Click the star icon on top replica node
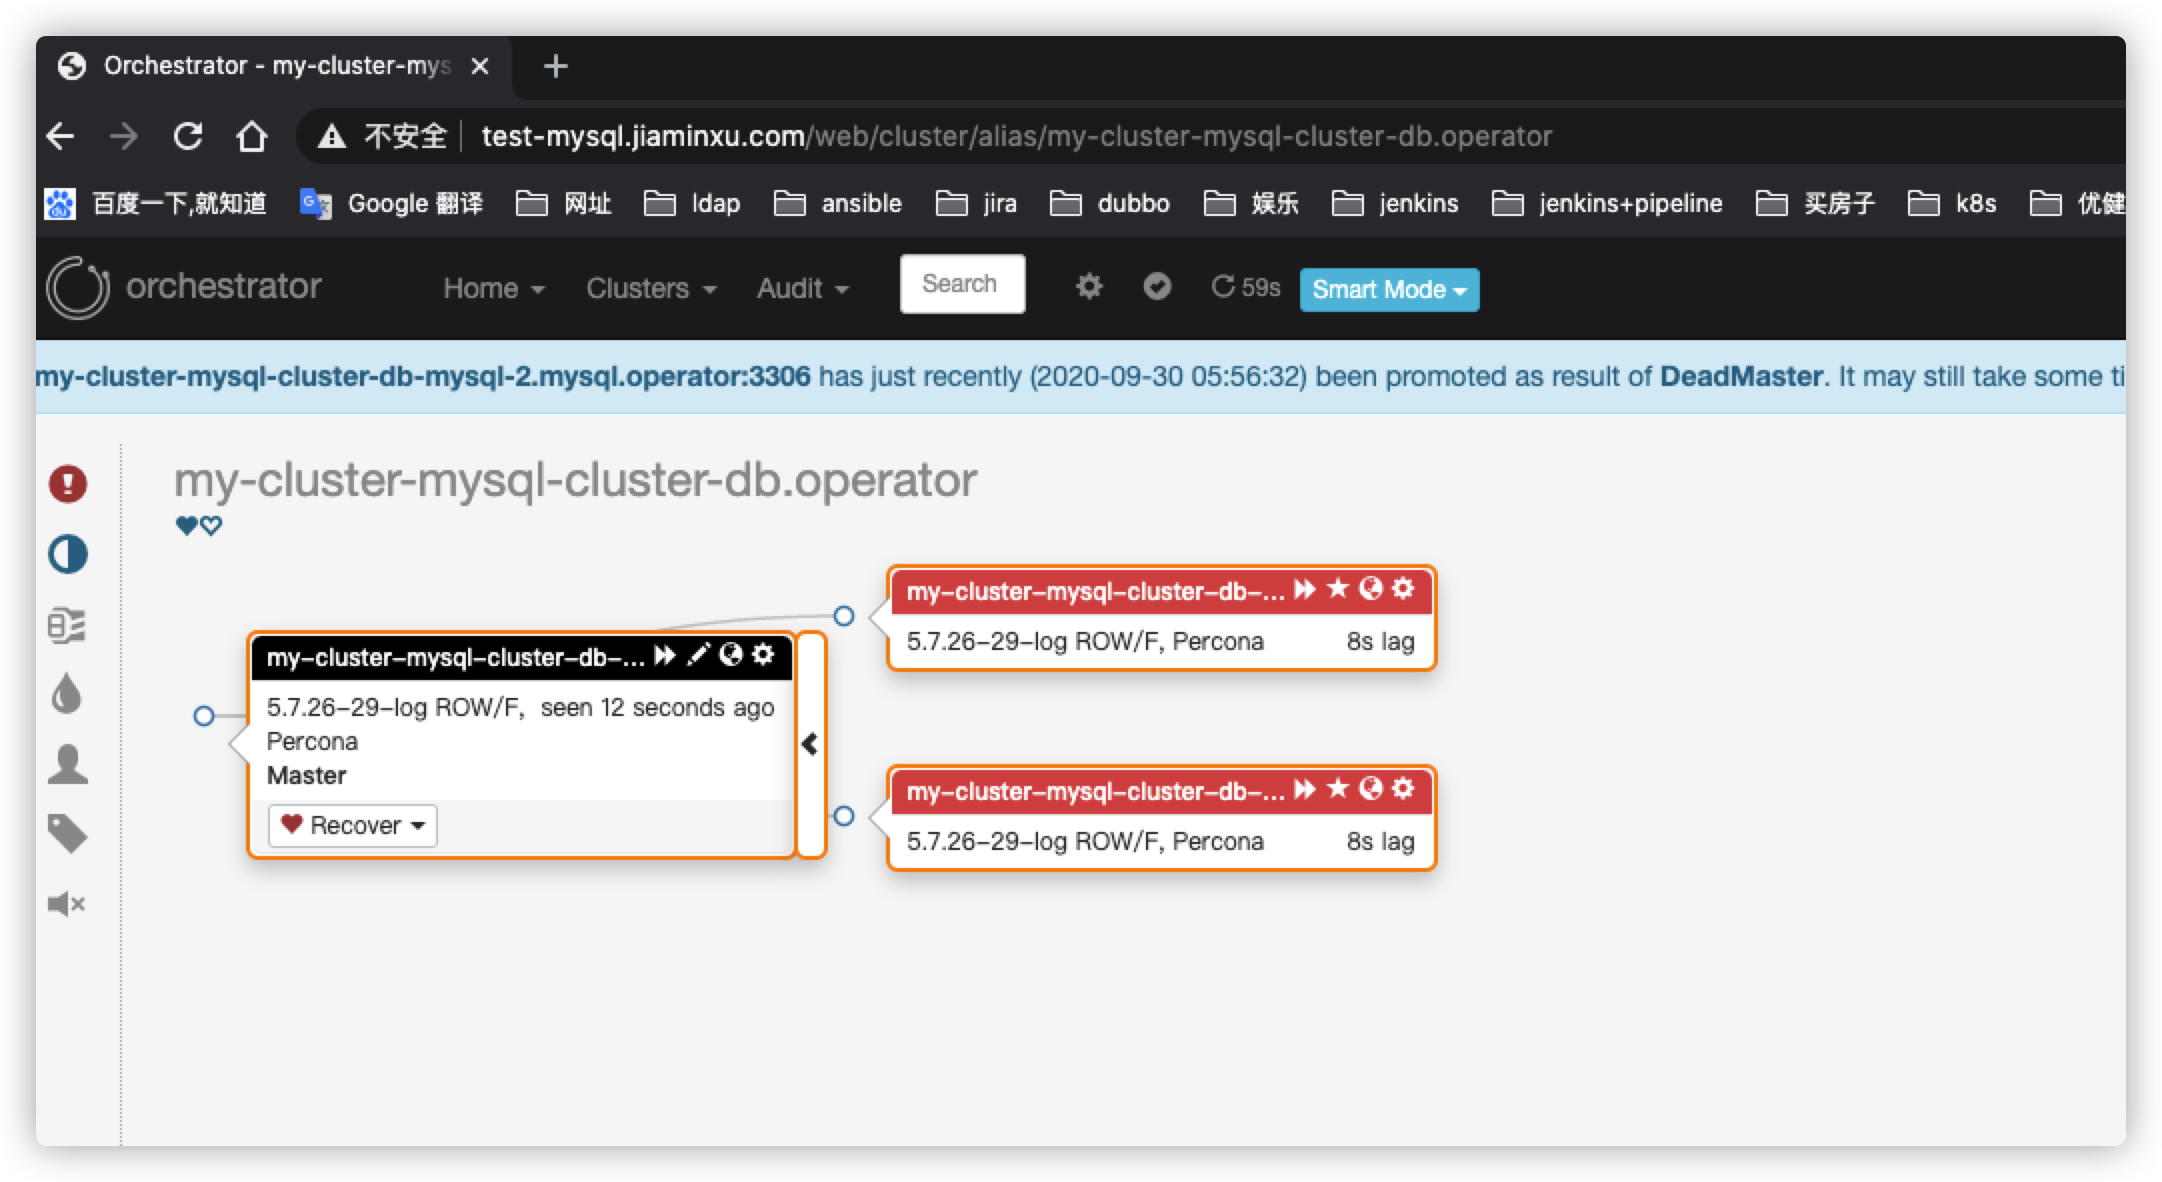The width and height of the screenshot is (2162, 1182). [x=1338, y=589]
